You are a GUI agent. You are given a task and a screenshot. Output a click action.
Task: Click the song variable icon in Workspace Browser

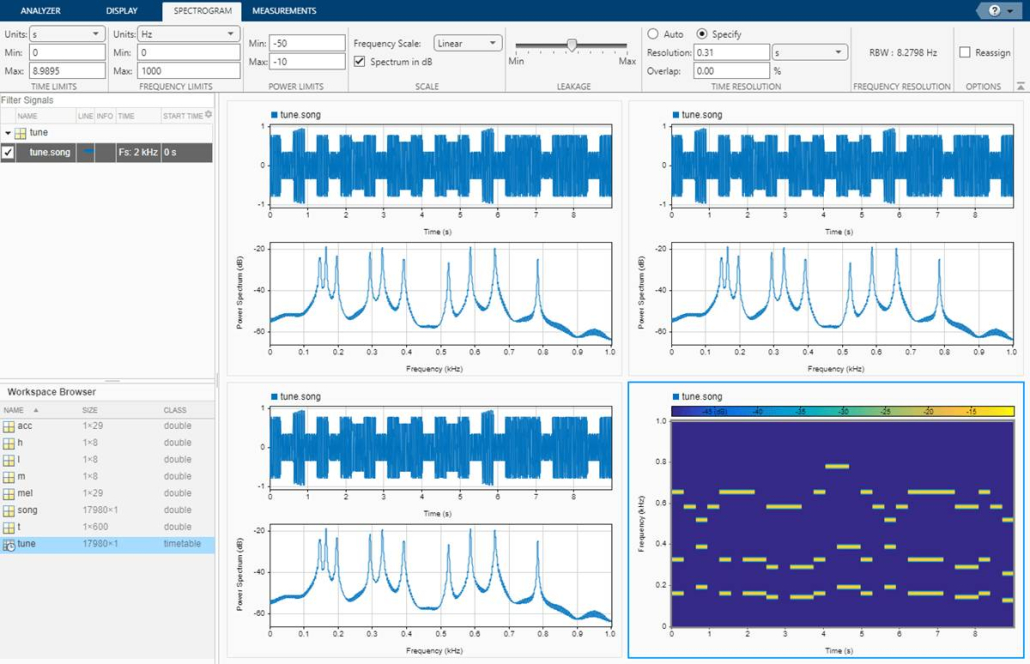point(9,510)
